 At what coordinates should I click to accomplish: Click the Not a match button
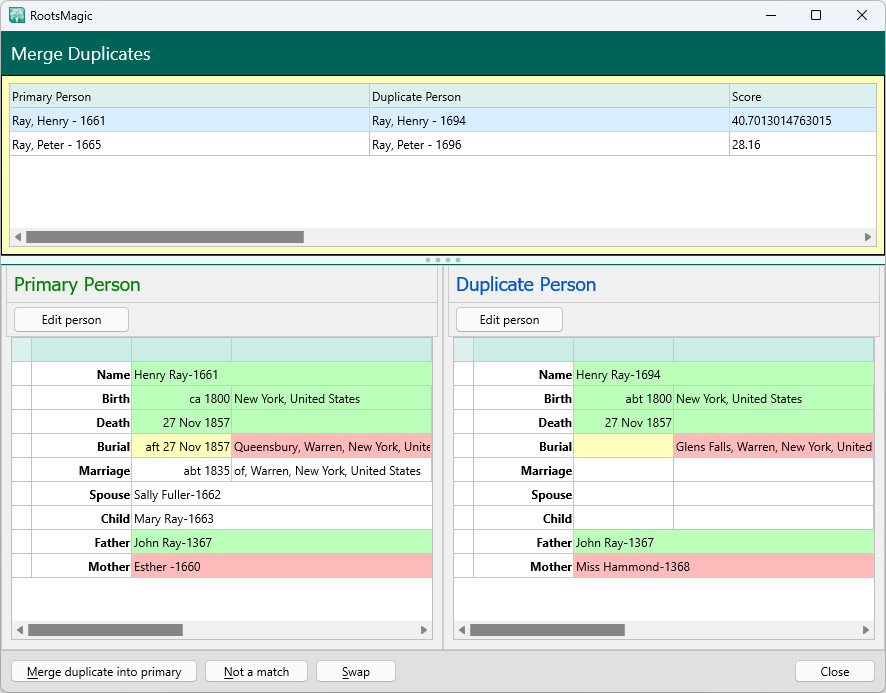click(x=256, y=672)
